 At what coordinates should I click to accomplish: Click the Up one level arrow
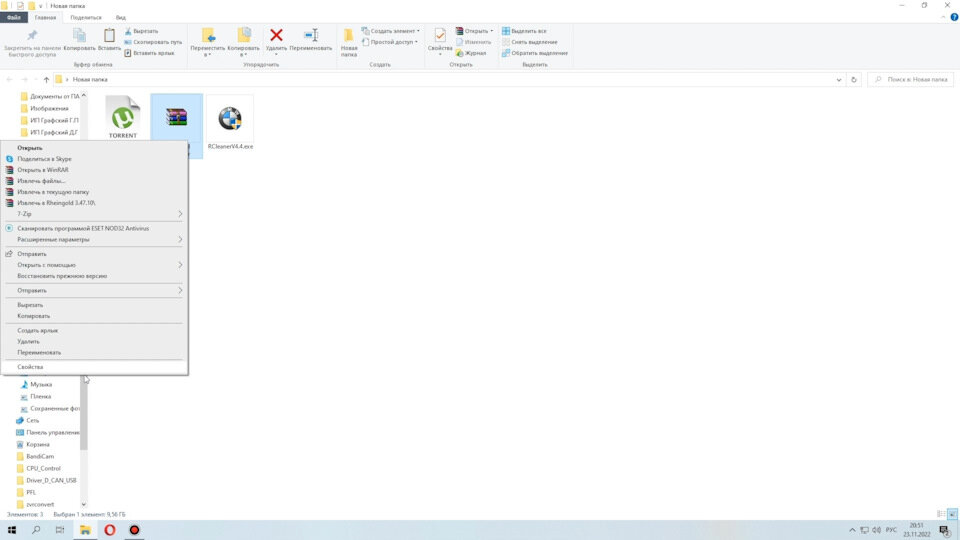click(46, 80)
